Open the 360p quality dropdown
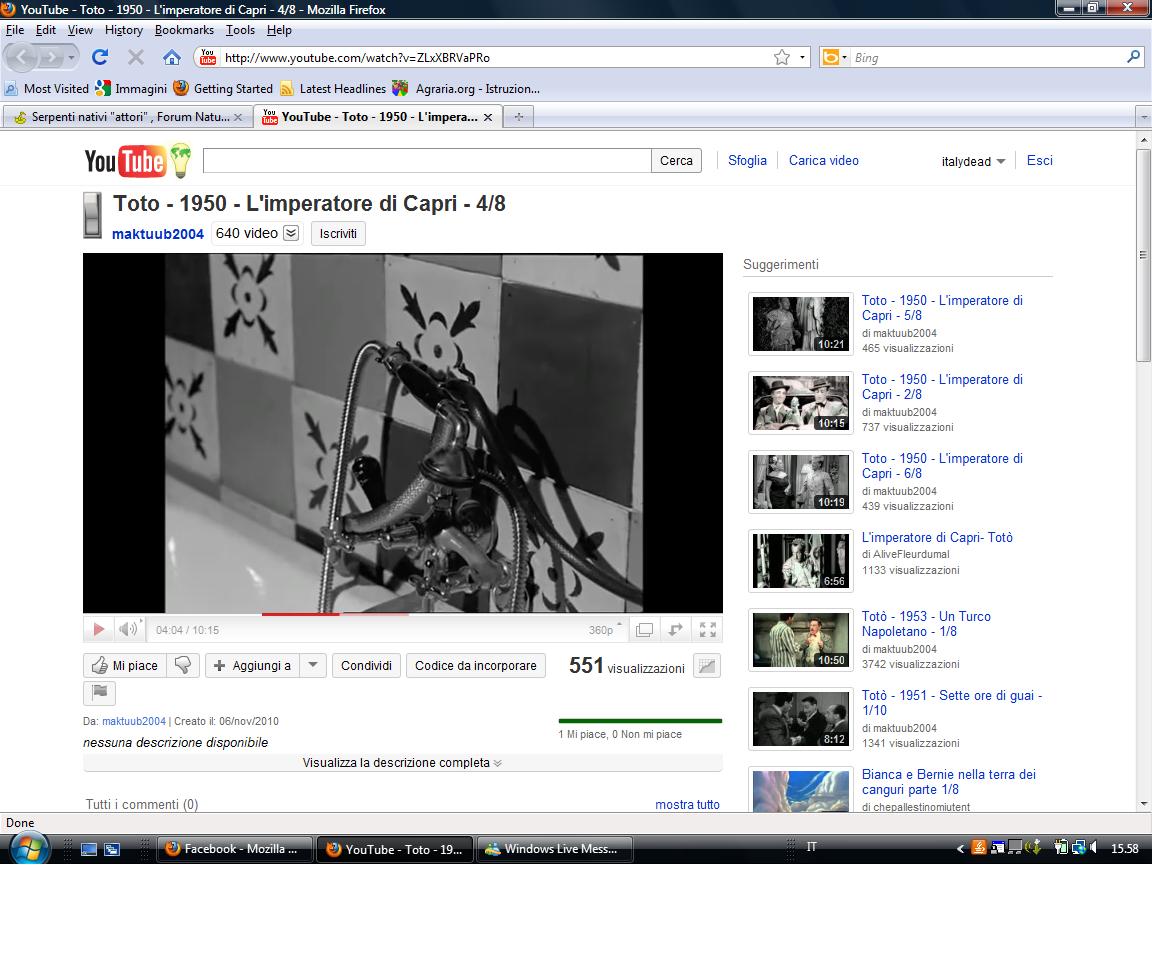Image resolution: width=1152 pixels, height=959 pixels. [x=605, y=629]
